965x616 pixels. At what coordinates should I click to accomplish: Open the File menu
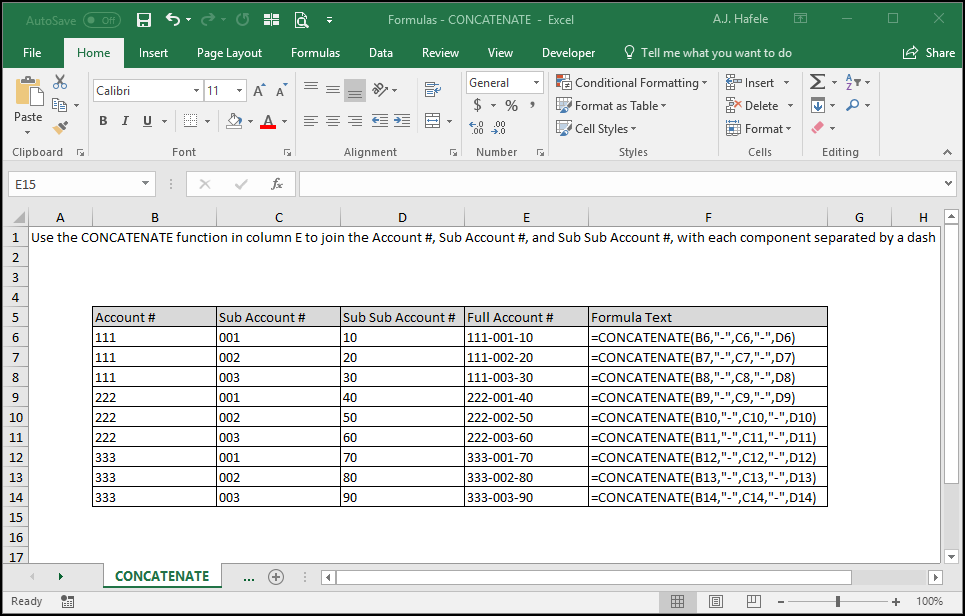pyautogui.click(x=32, y=53)
